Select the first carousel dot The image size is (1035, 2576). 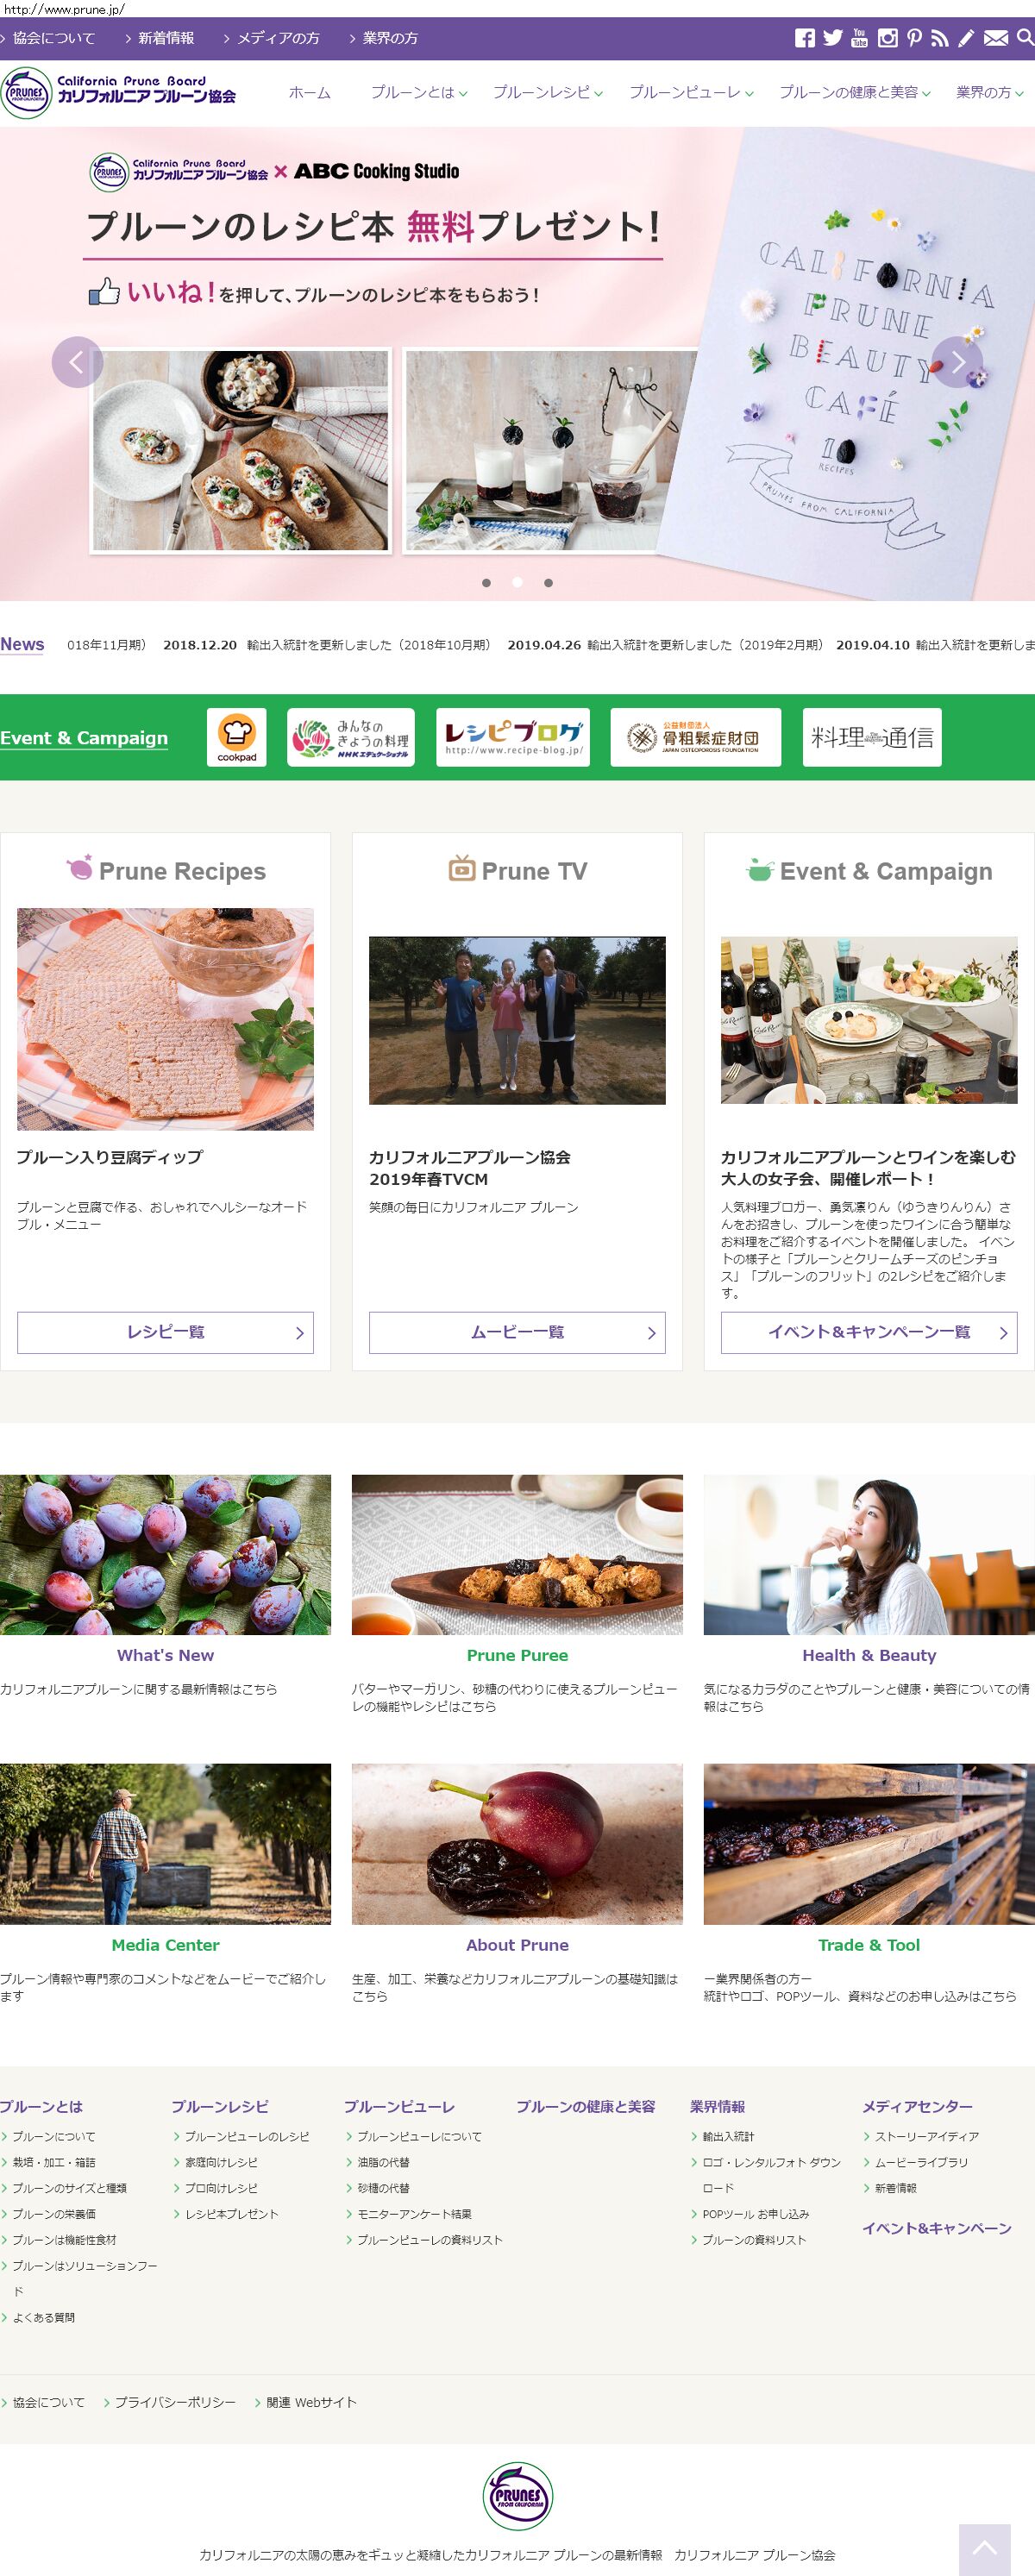(486, 582)
